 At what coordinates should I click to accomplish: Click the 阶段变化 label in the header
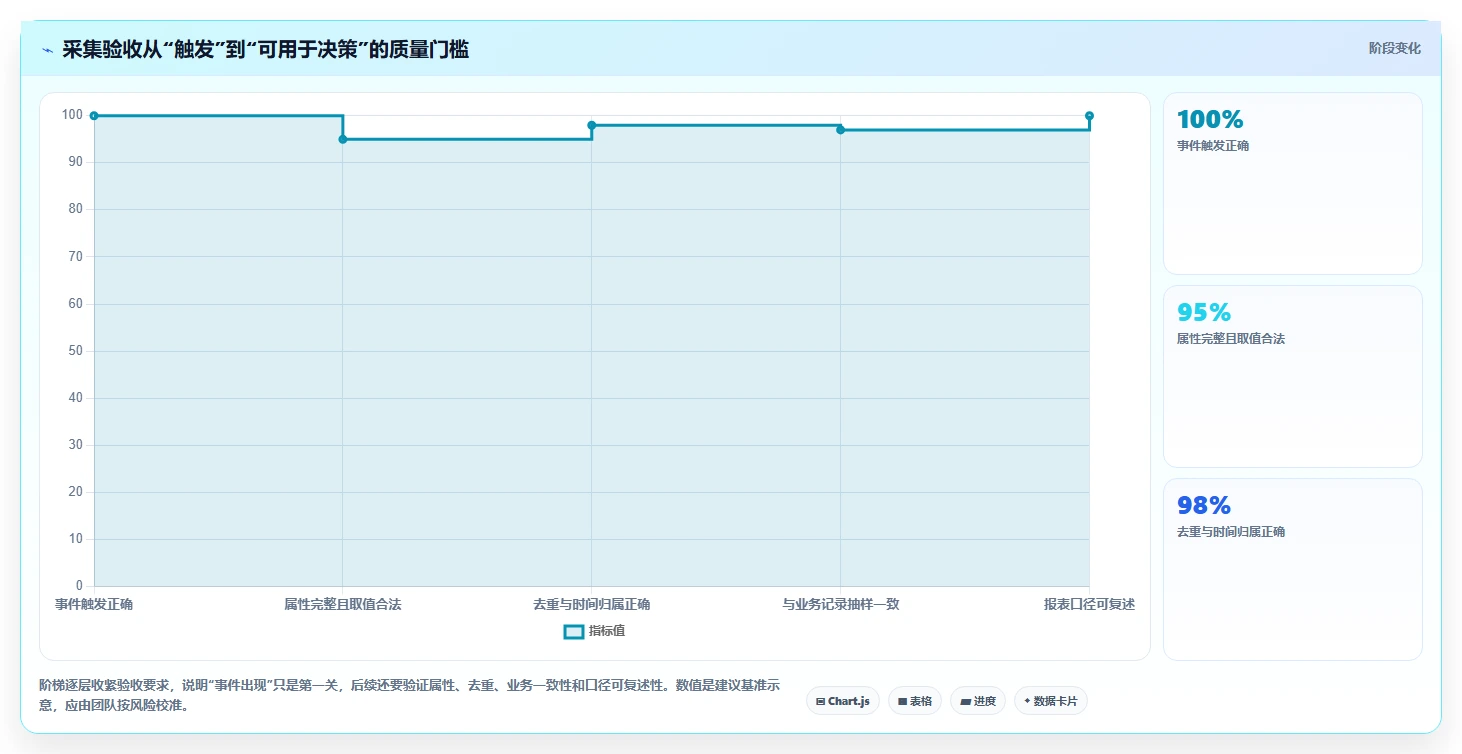[x=1394, y=48]
